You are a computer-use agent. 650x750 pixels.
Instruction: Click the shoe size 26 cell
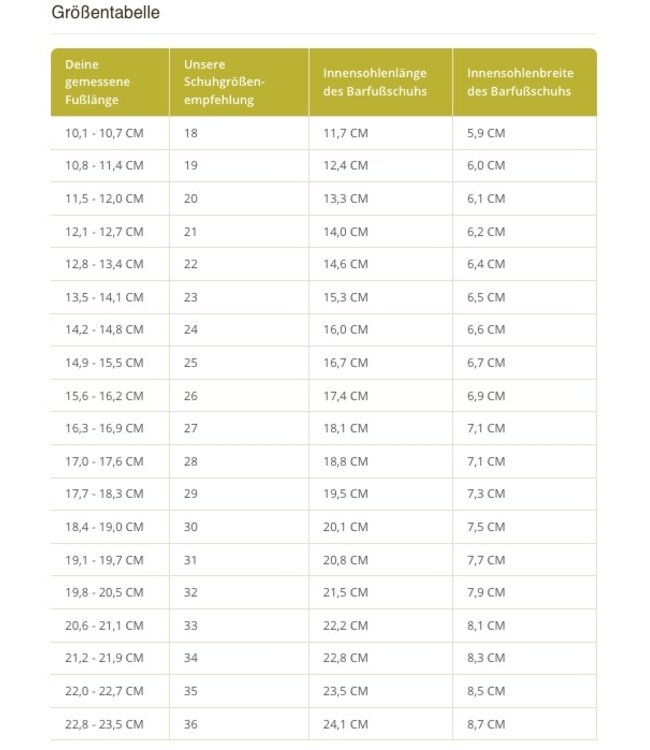(191, 396)
